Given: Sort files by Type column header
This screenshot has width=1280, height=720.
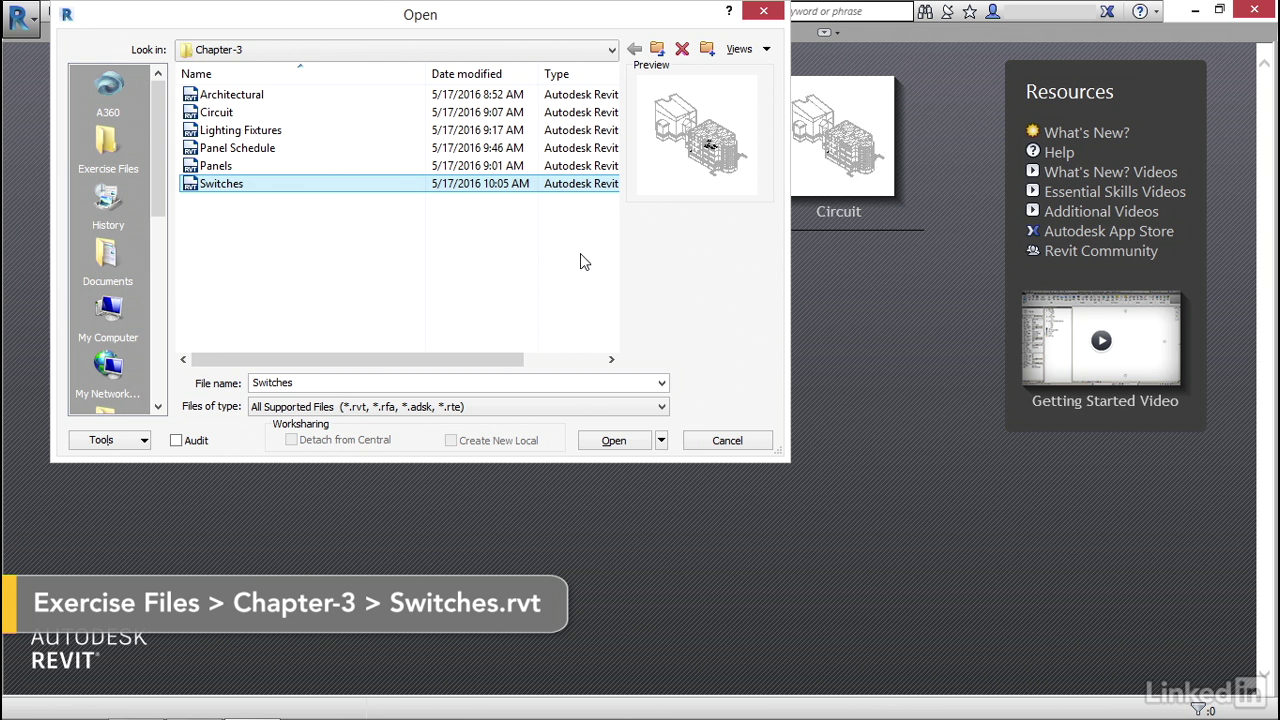Looking at the screenshot, I should click(579, 74).
